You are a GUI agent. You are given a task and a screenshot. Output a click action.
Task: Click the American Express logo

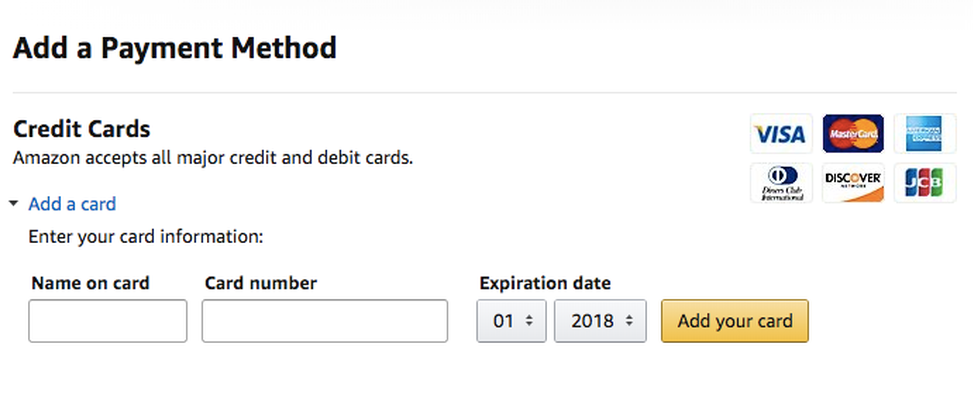925,133
